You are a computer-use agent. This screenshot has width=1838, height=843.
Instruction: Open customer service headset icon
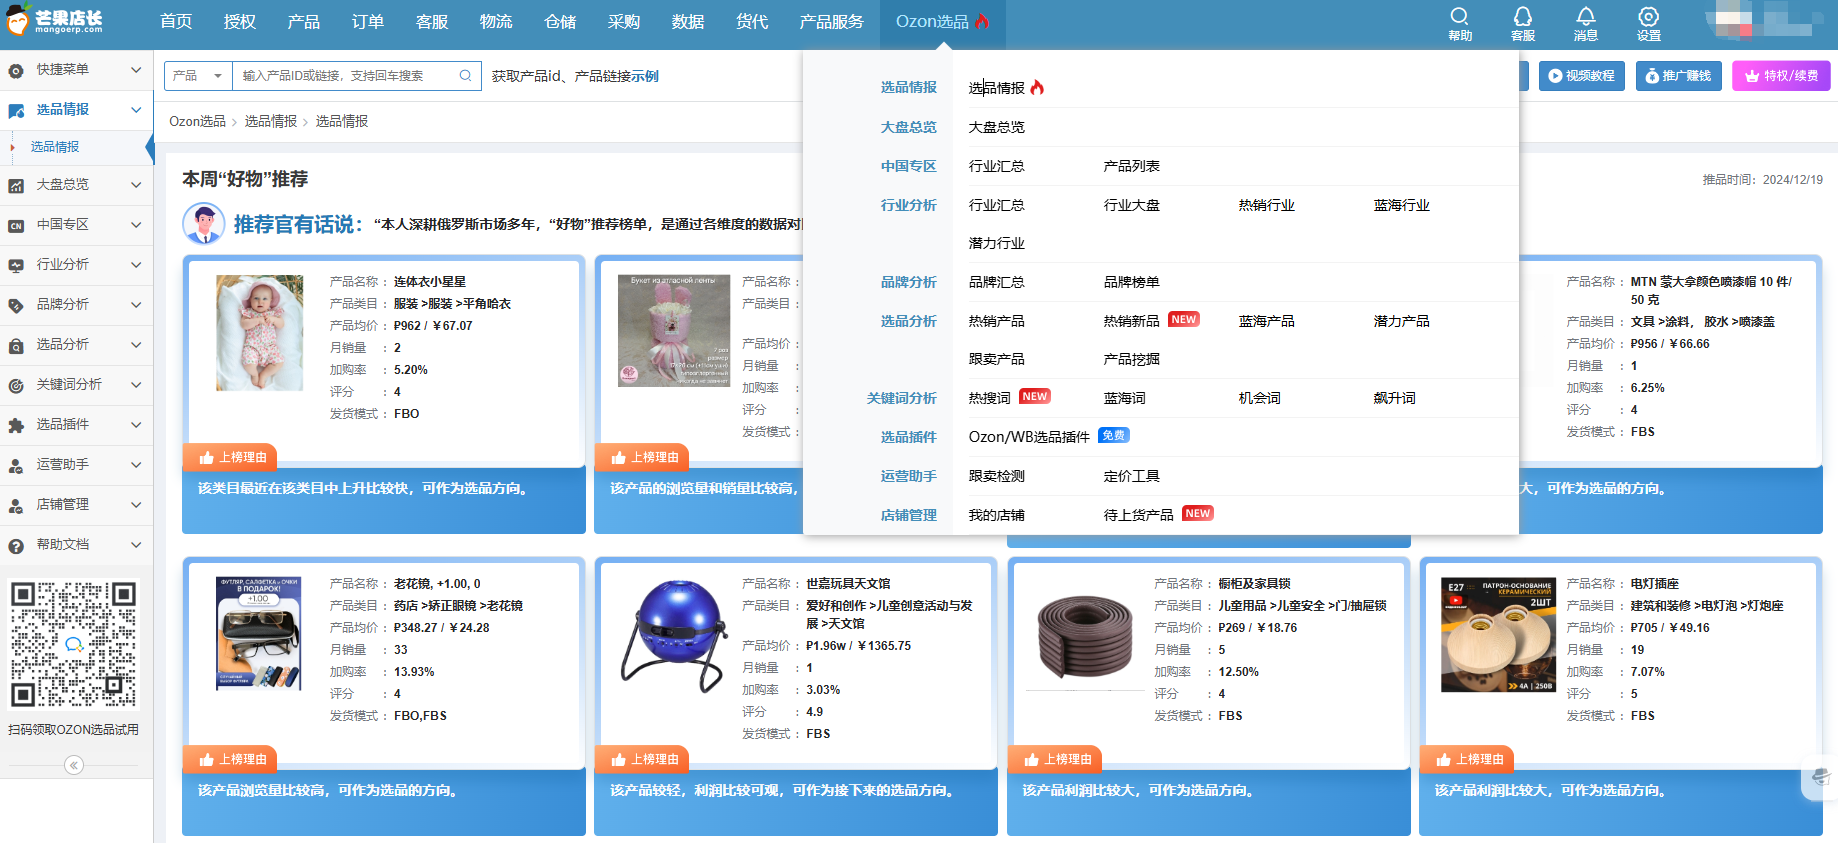1522,17
